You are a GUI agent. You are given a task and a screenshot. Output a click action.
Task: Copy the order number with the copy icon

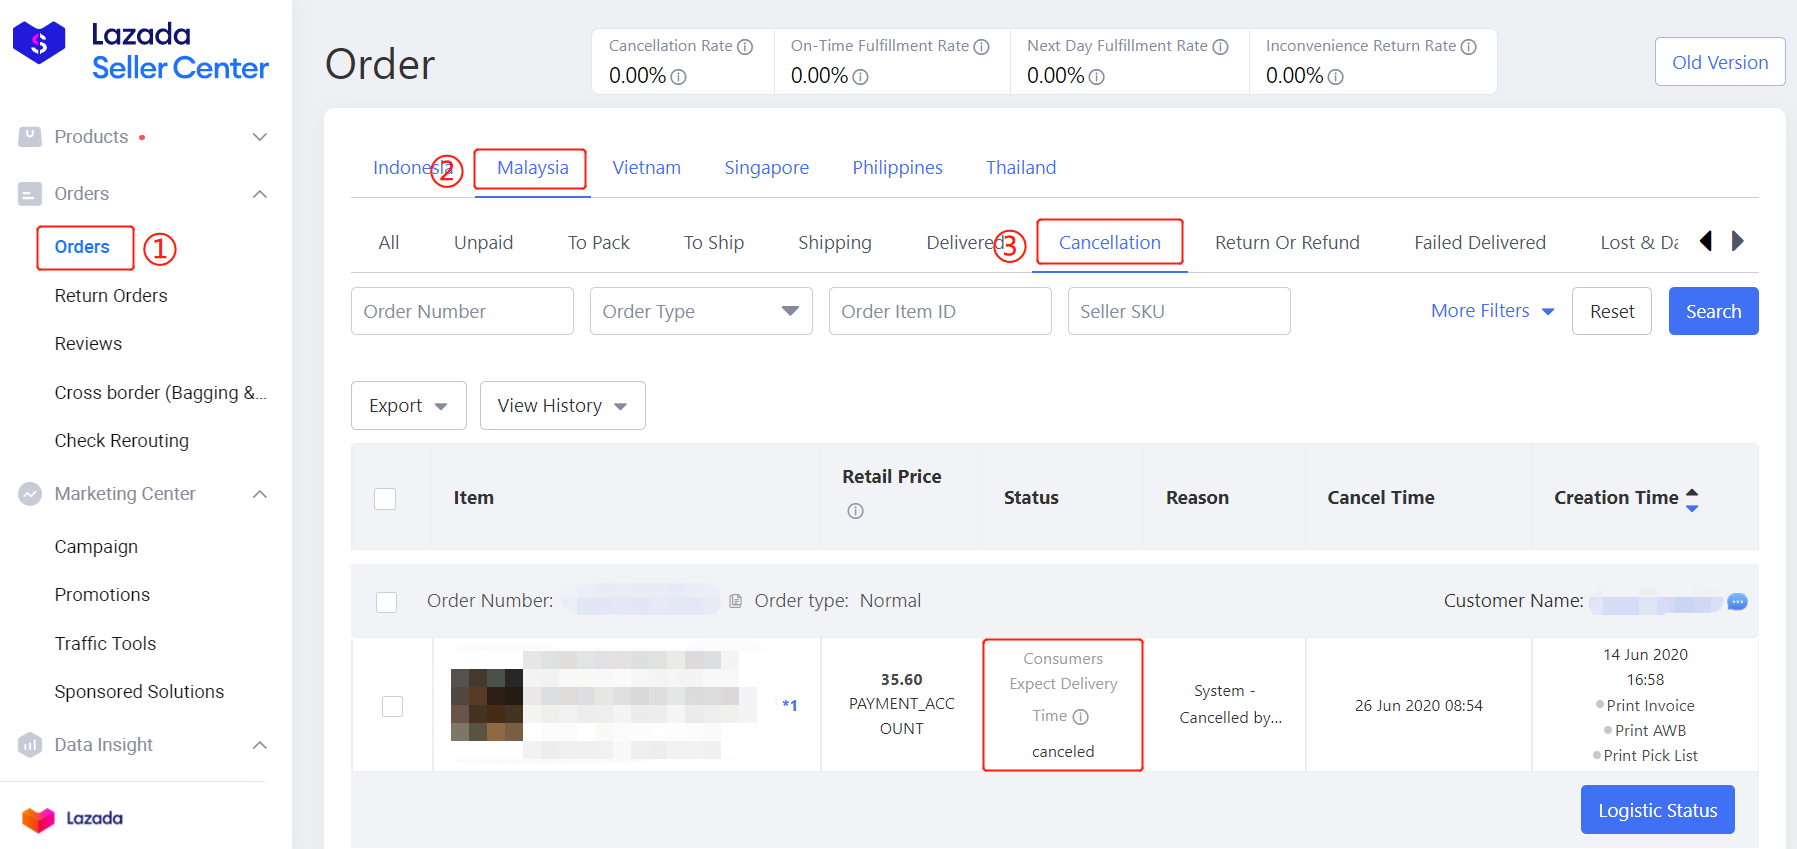point(735,601)
